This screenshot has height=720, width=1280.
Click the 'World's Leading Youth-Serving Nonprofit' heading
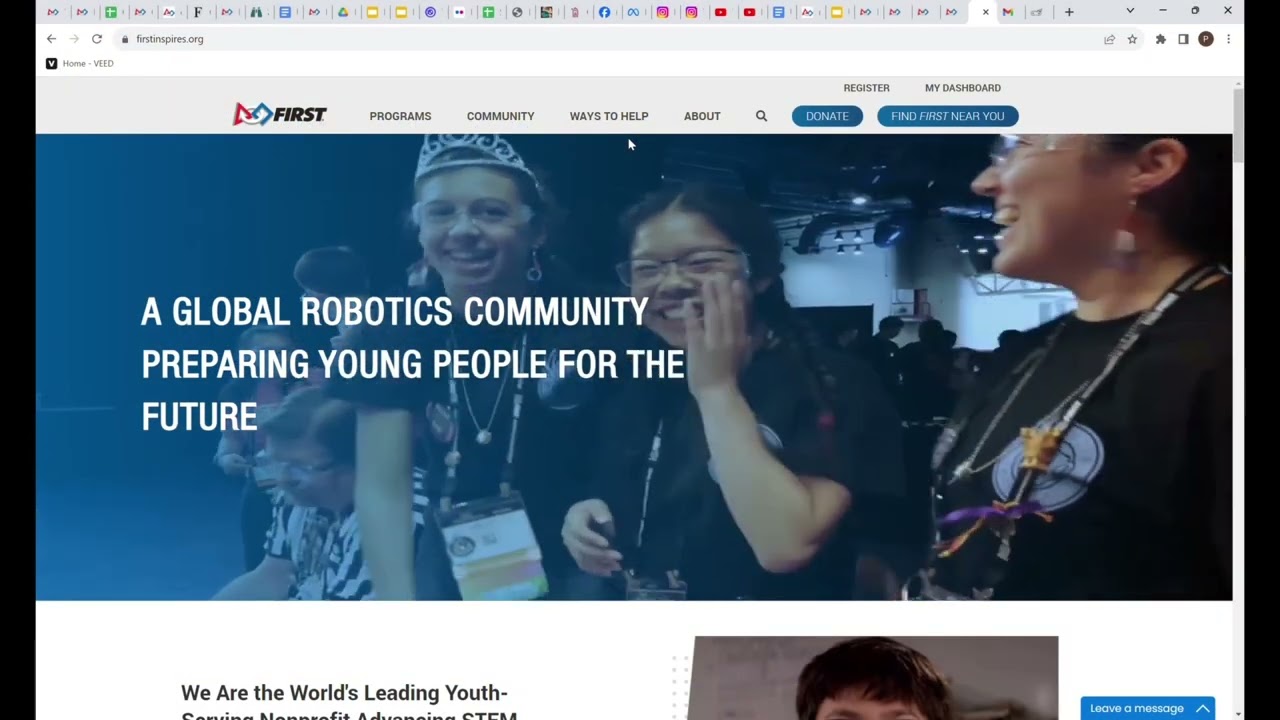coord(349,701)
